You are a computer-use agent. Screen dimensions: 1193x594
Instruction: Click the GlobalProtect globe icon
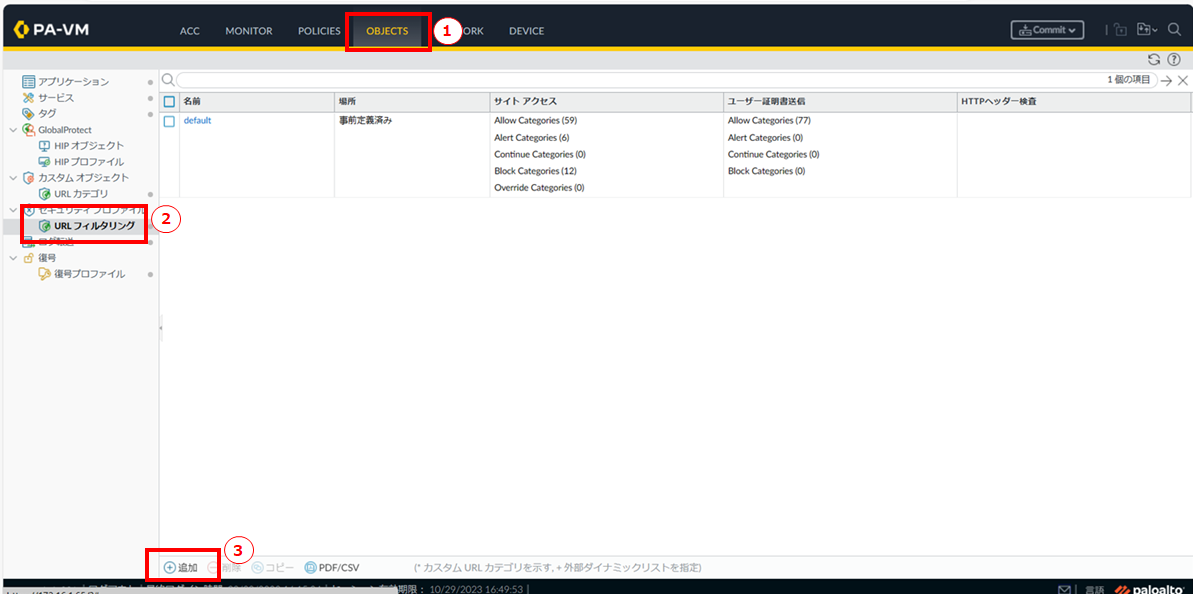pos(29,129)
